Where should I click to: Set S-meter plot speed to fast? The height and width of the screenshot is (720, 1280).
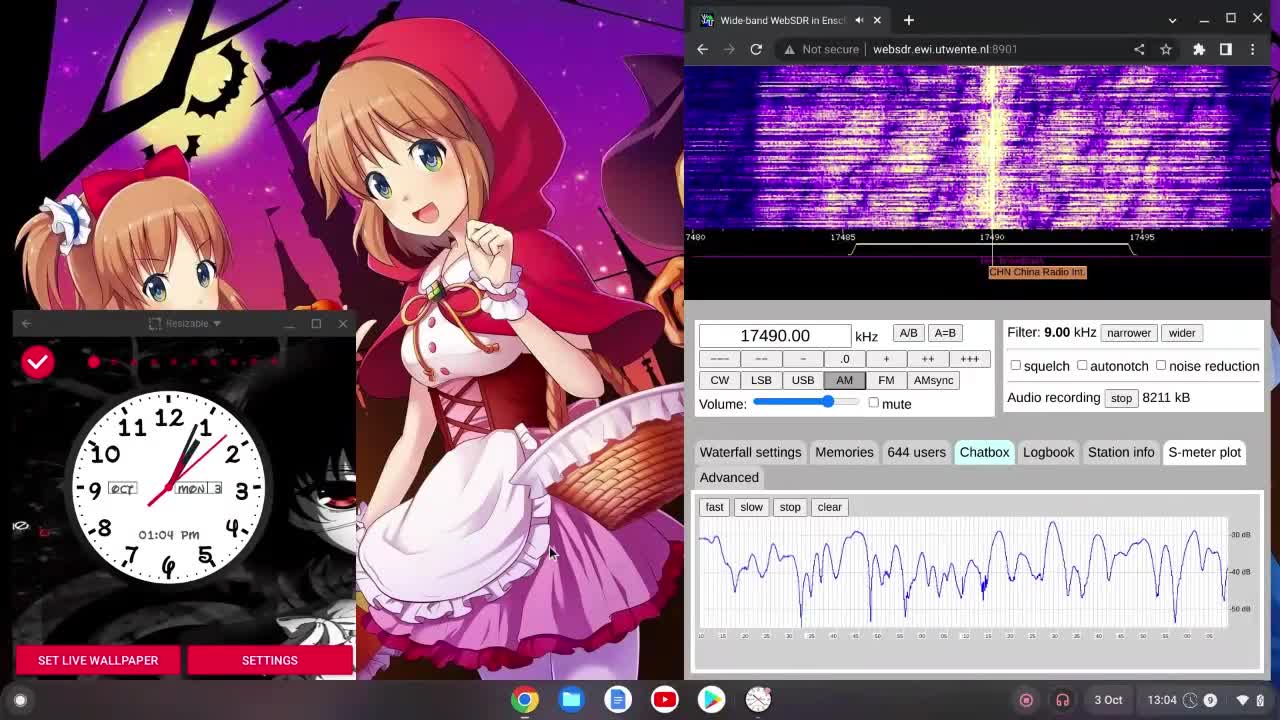(714, 507)
